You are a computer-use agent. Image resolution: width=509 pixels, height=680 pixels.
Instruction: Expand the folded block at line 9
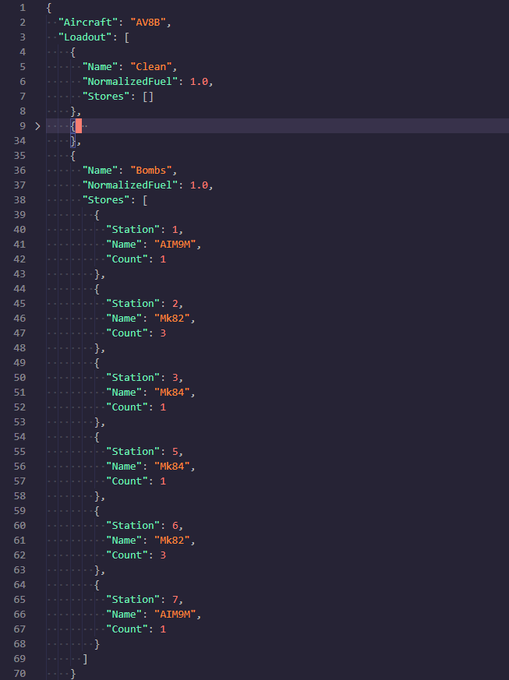coord(38,126)
